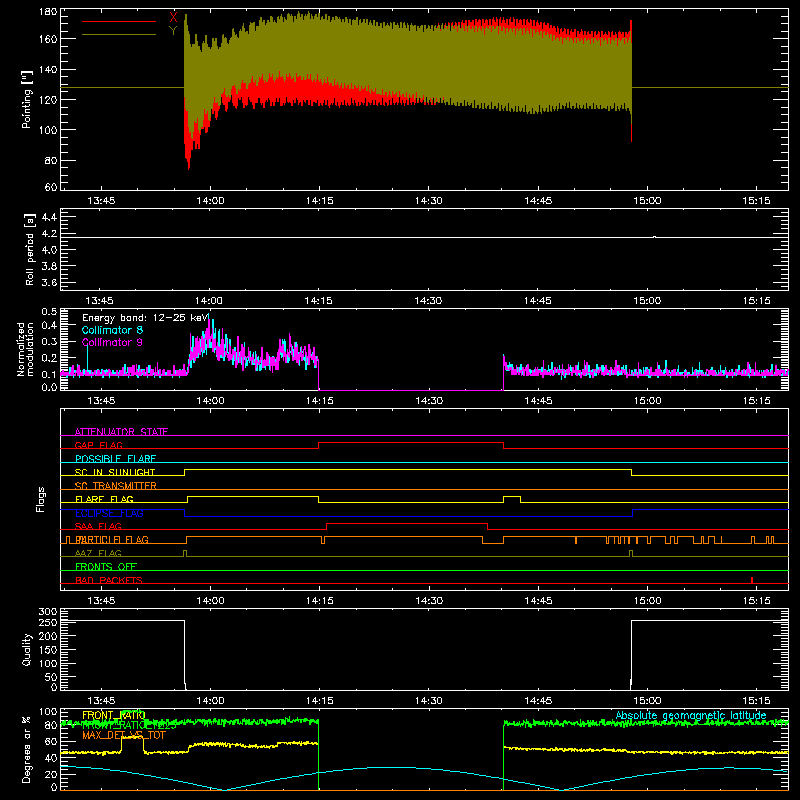
Task: Select the red 'X' legend label
Action: (x=173, y=17)
